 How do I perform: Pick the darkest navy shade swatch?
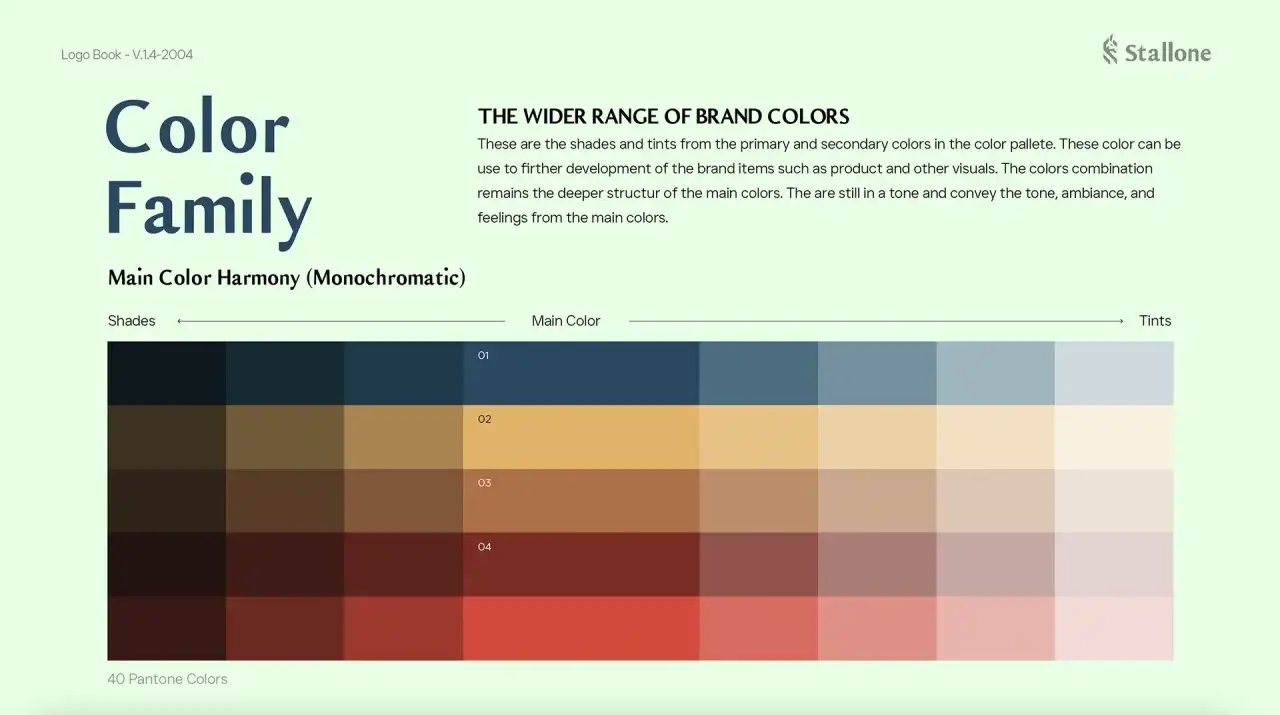pos(167,373)
